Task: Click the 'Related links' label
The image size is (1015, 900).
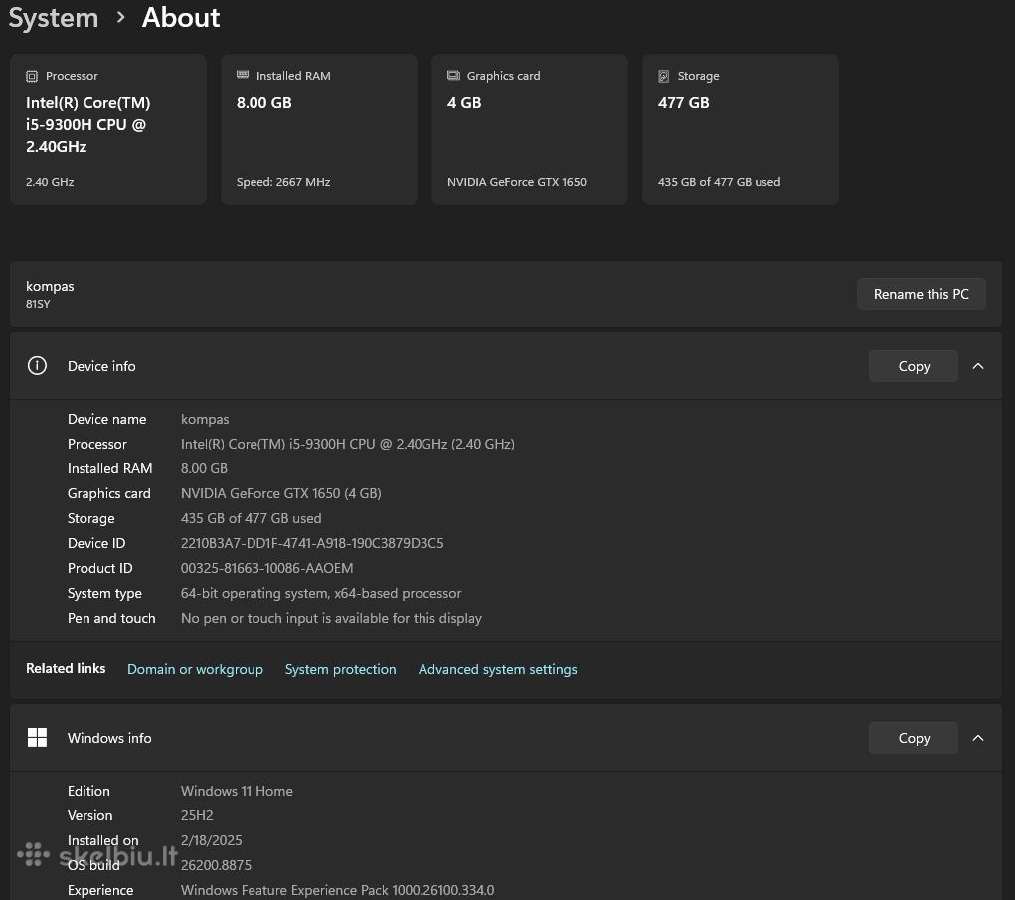Action: pos(65,668)
